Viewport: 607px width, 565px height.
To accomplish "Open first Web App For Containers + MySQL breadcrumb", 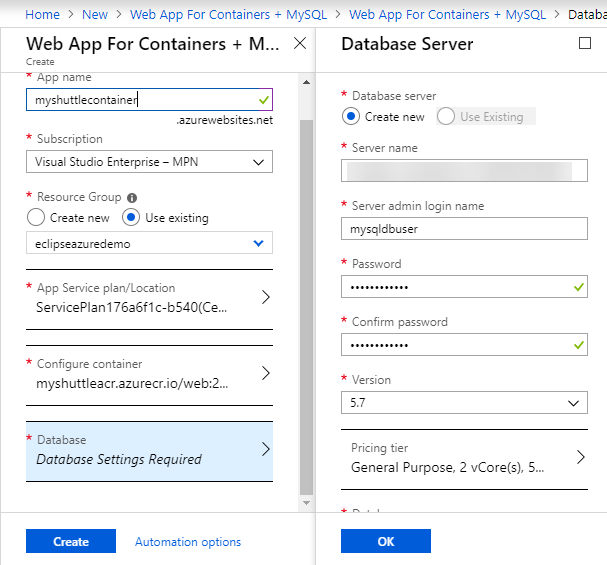I will 228,15.
